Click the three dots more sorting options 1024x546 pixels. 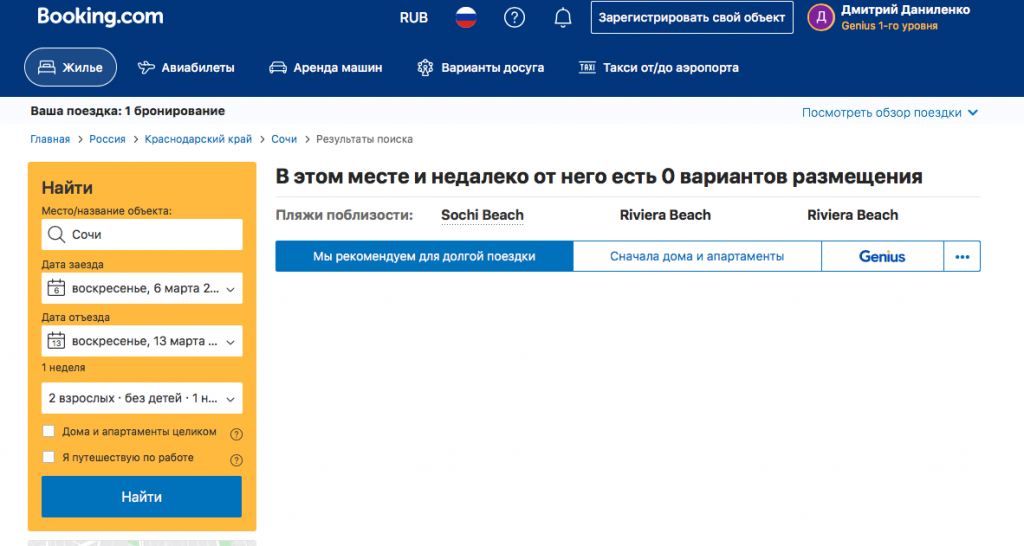[x=962, y=257]
